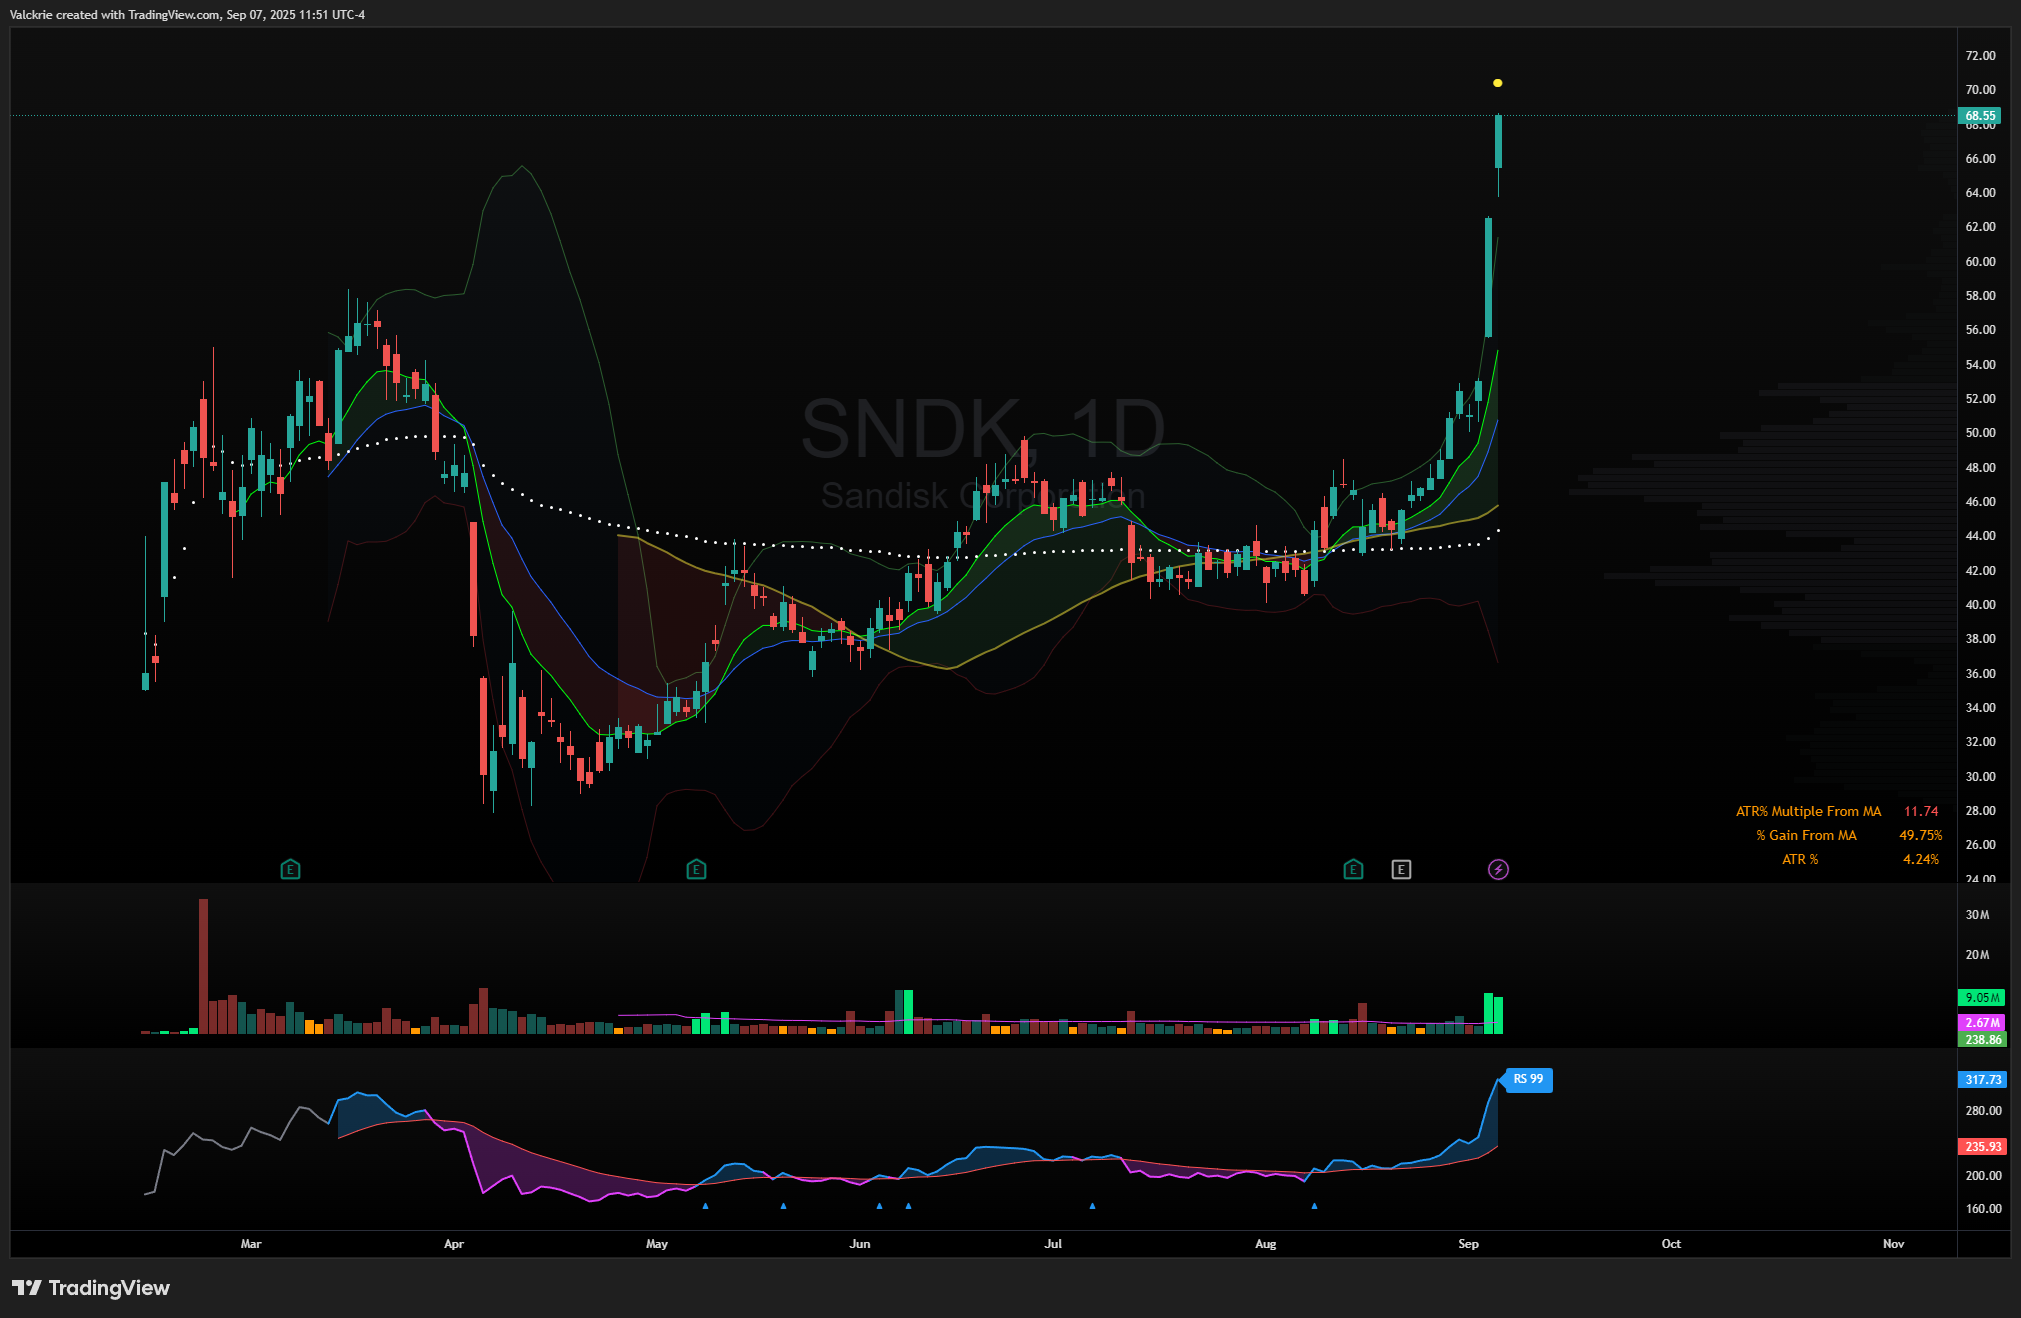Click the magenta 2.67M volume average label

click(1981, 1022)
